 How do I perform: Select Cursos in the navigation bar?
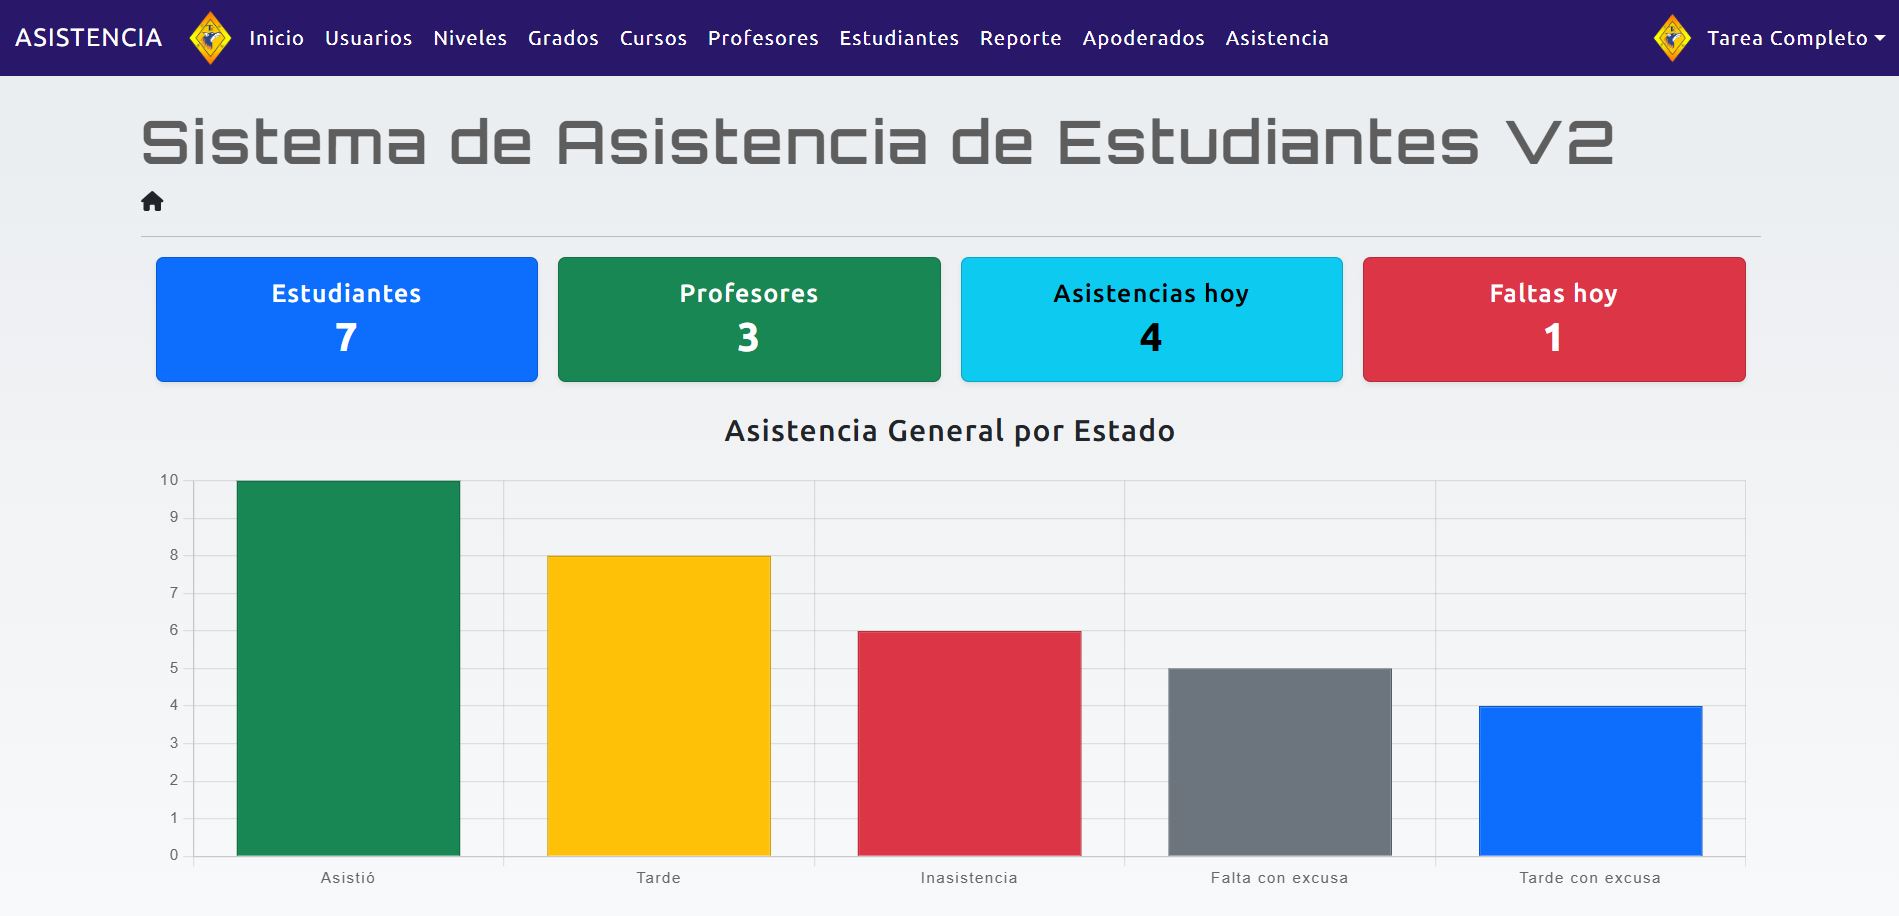coord(653,38)
